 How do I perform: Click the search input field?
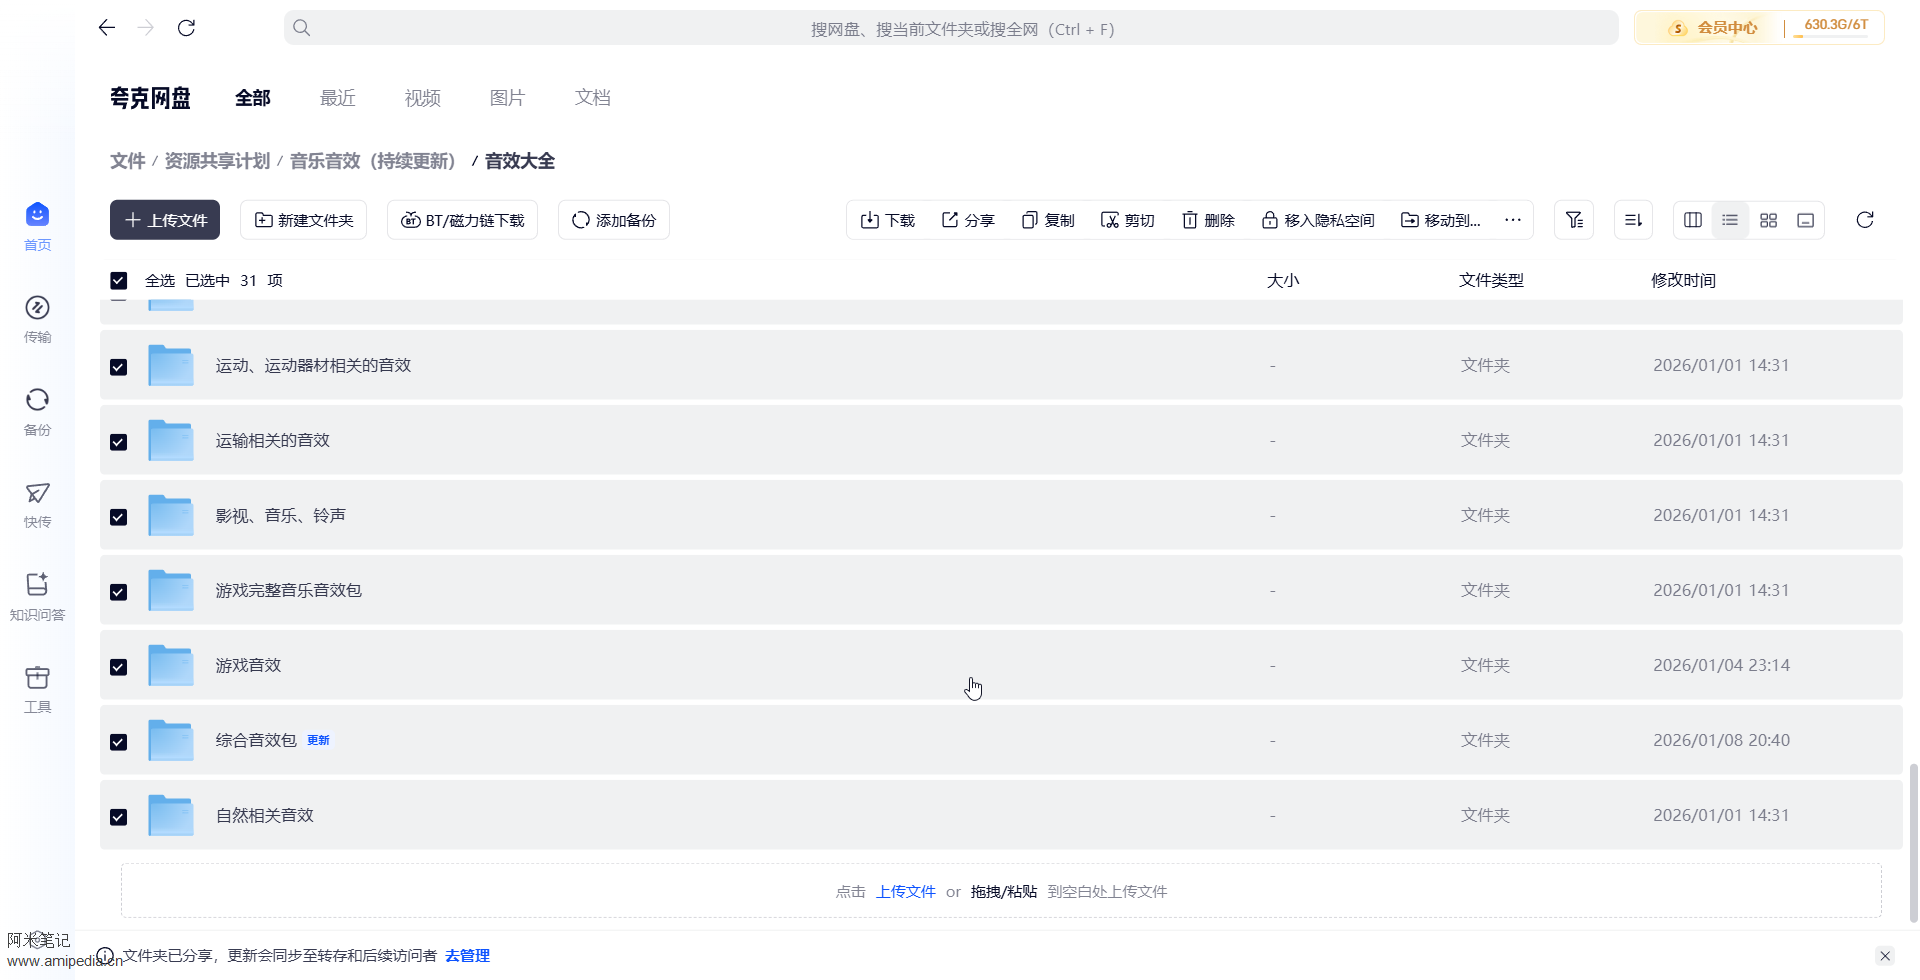pyautogui.click(x=950, y=29)
